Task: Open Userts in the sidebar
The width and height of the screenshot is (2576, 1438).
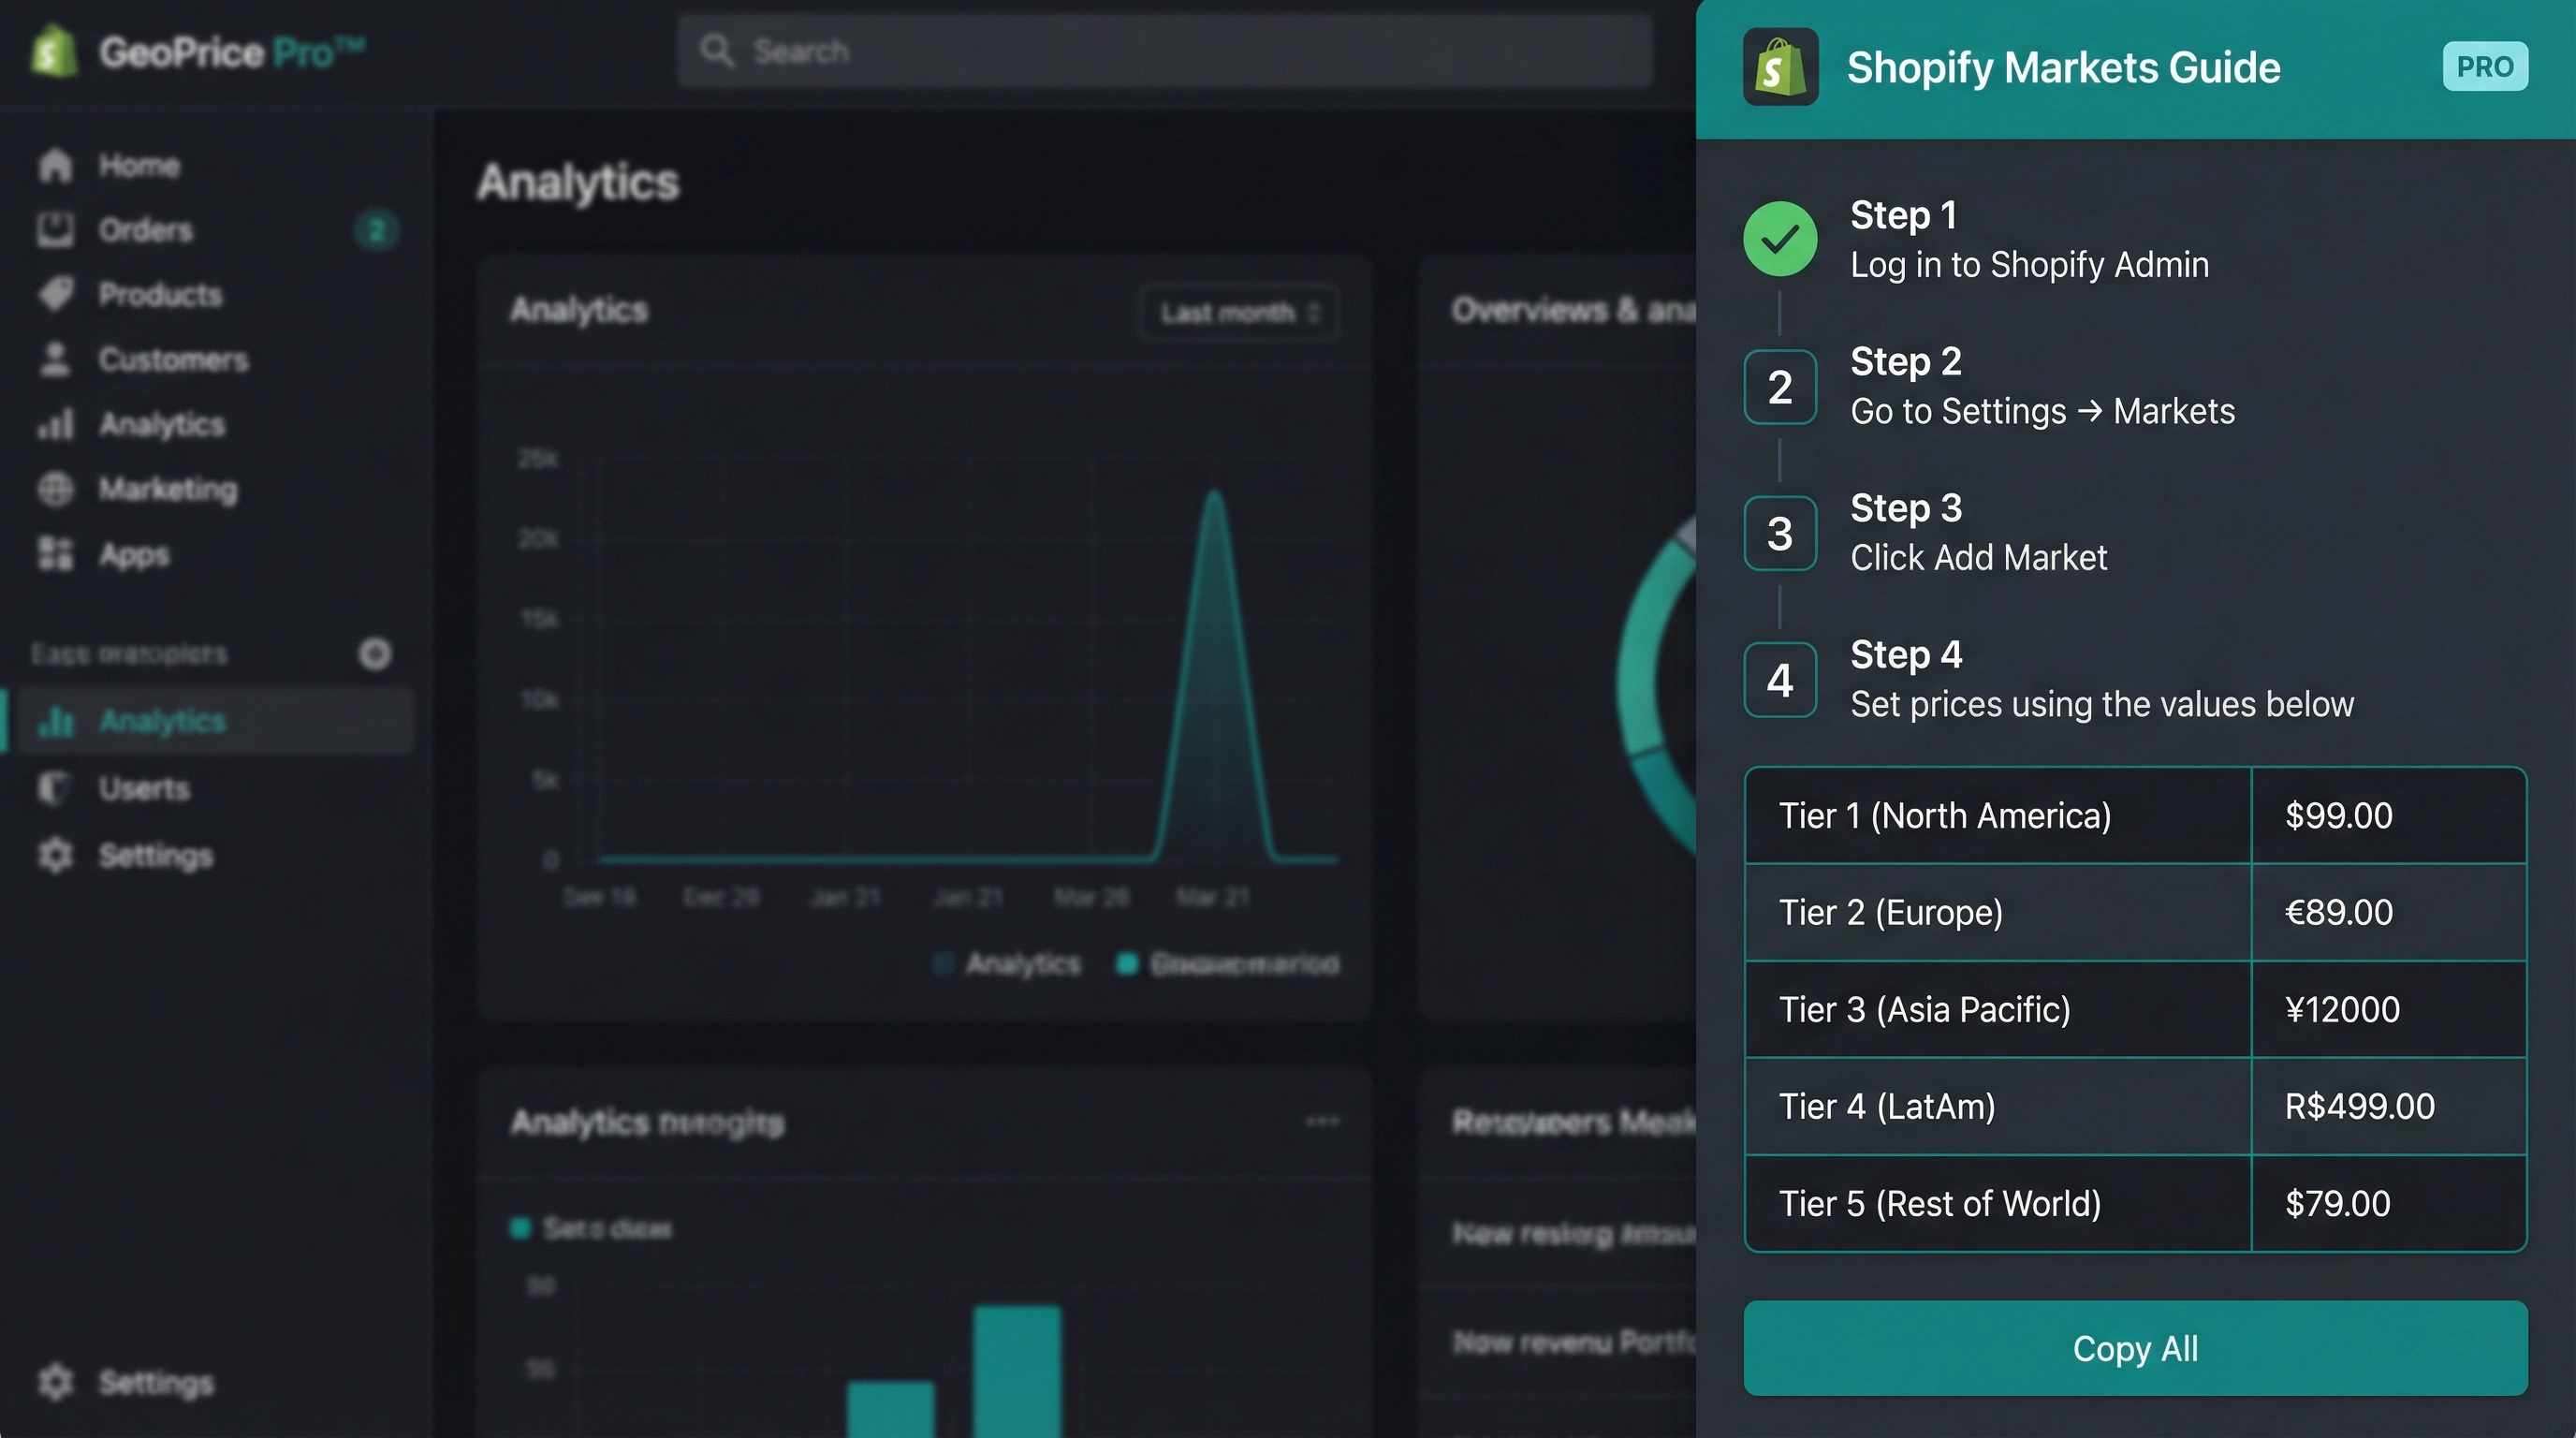Action: click(144, 789)
